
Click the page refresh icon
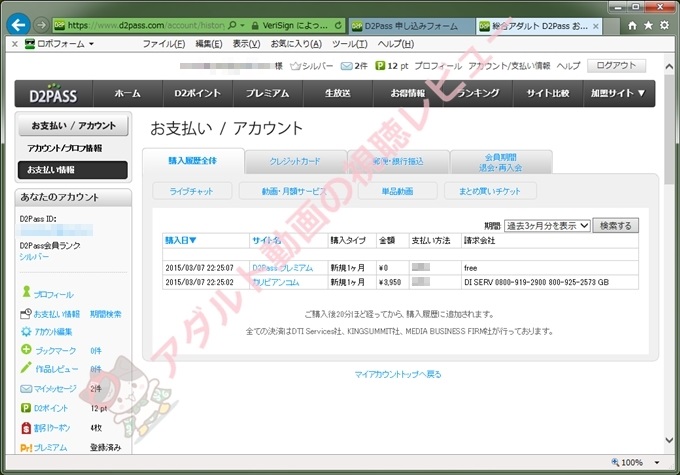pyautogui.click(x=338, y=25)
